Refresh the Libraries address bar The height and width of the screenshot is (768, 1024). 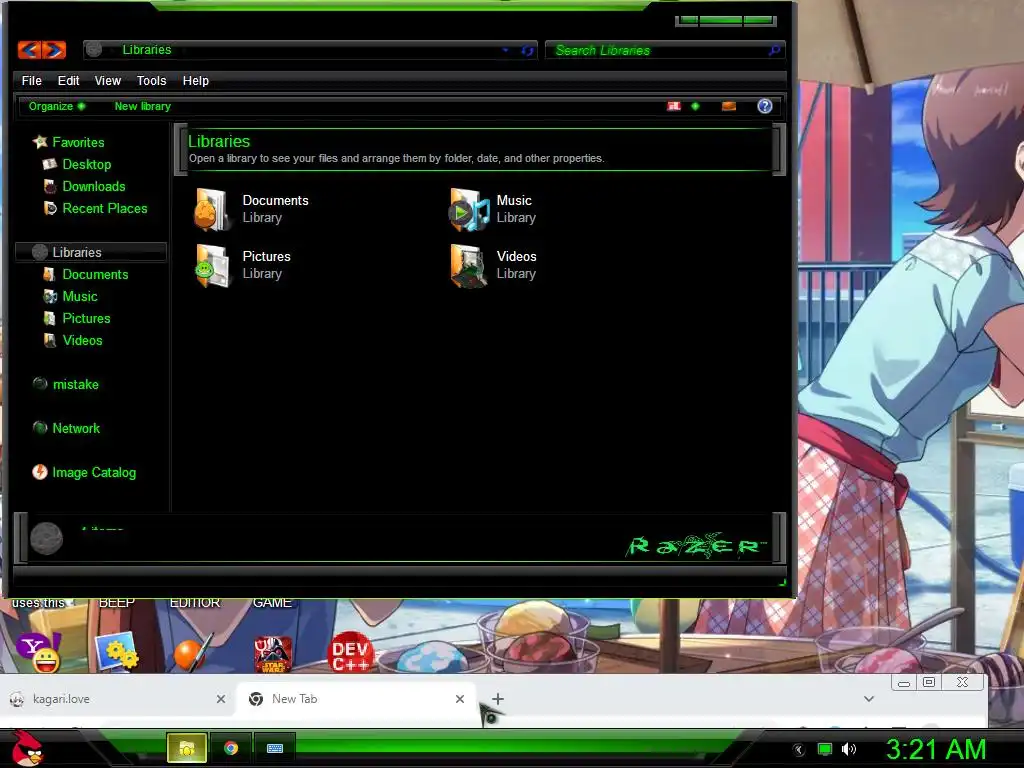pos(528,50)
